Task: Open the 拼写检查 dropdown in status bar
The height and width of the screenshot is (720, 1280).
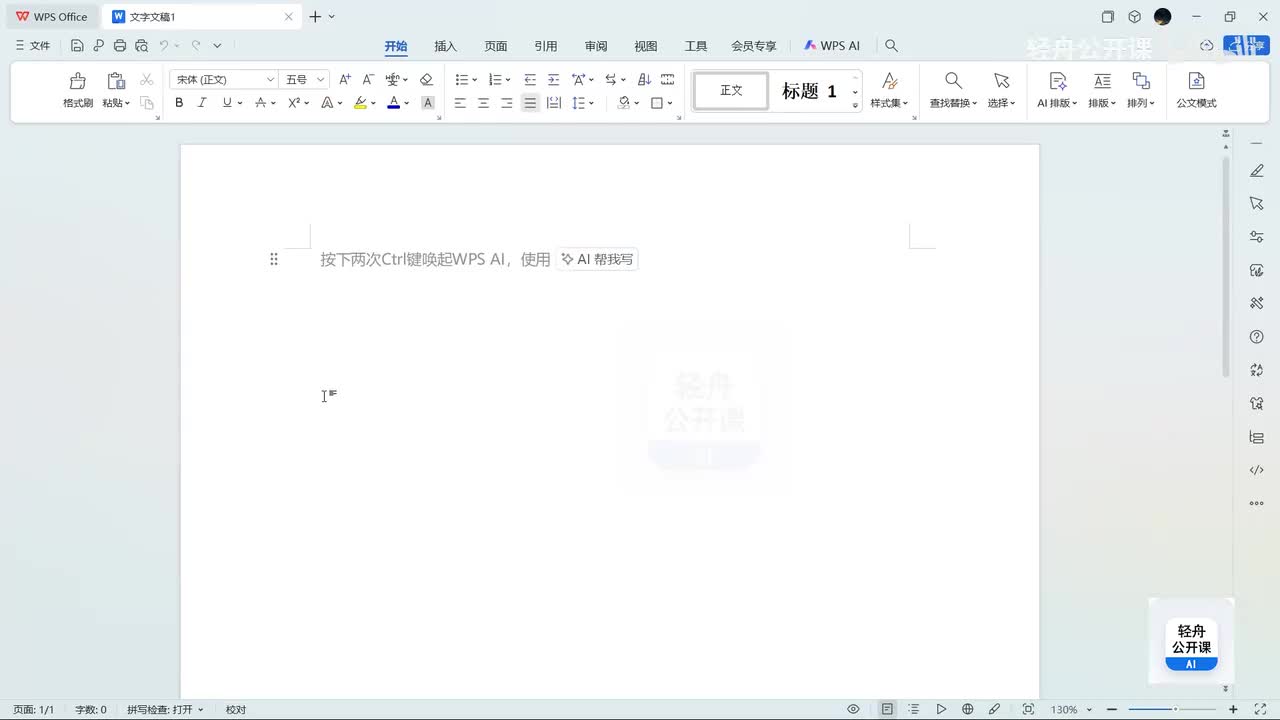Action: pos(165,709)
